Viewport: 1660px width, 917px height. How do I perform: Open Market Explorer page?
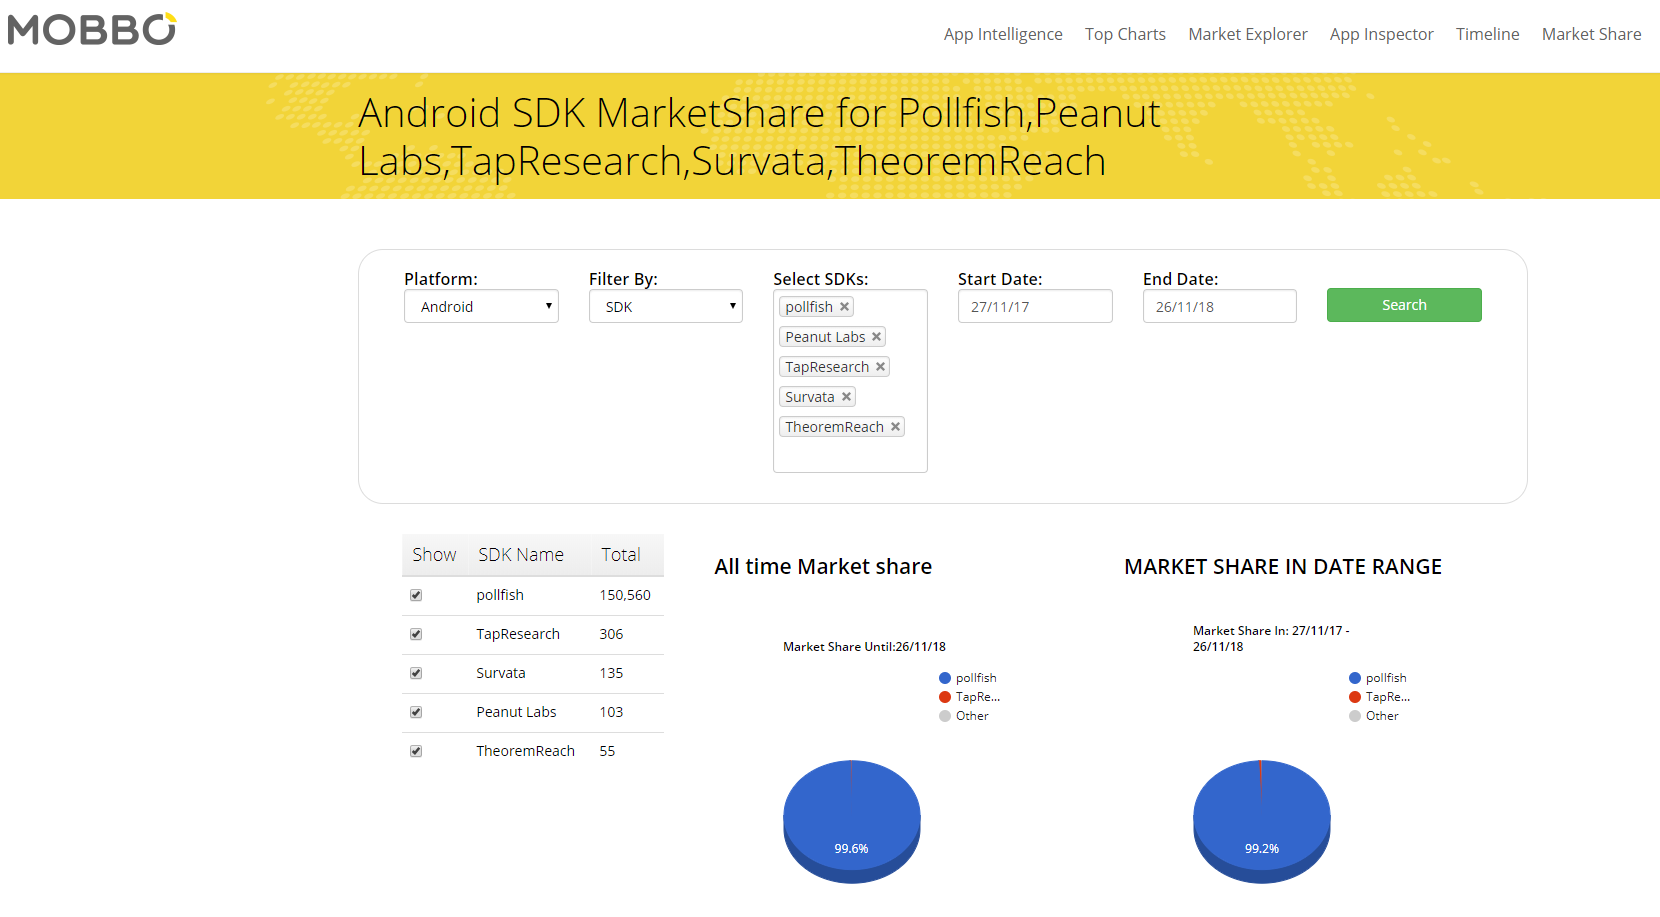coord(1248,34)
